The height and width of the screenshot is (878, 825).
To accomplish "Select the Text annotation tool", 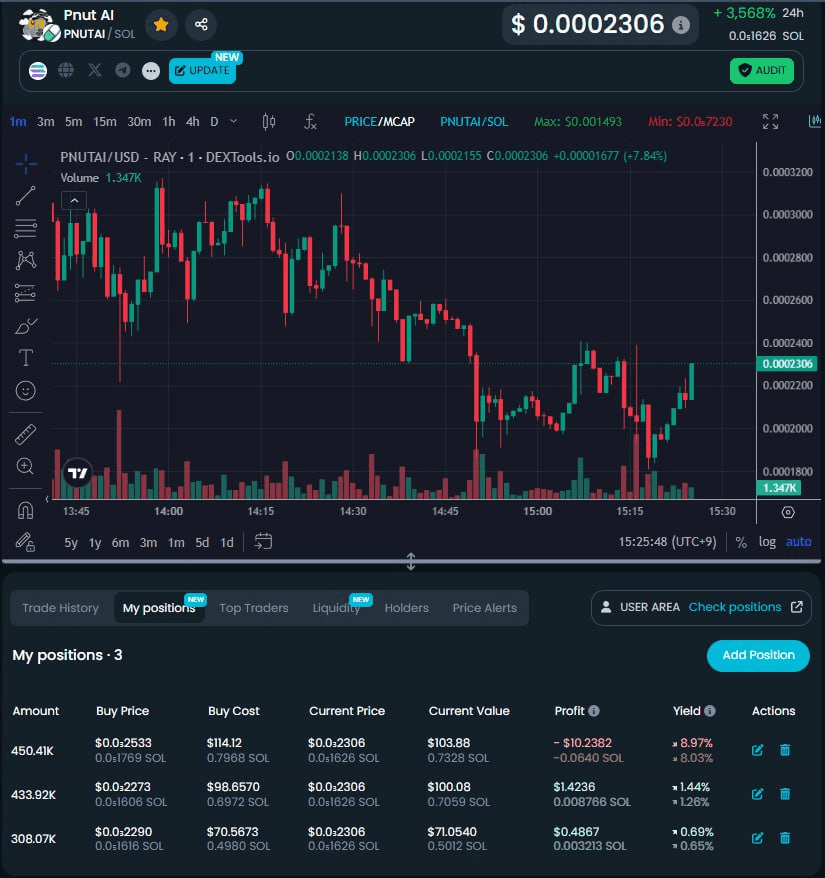I will click(x=26, y=358).
